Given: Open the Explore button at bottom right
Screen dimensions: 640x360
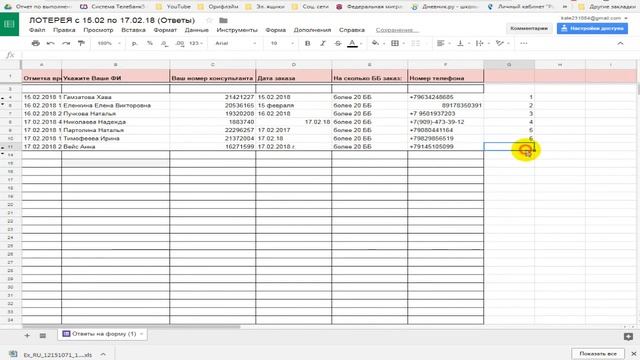Looking at the screenshot, I should point(628,337).
